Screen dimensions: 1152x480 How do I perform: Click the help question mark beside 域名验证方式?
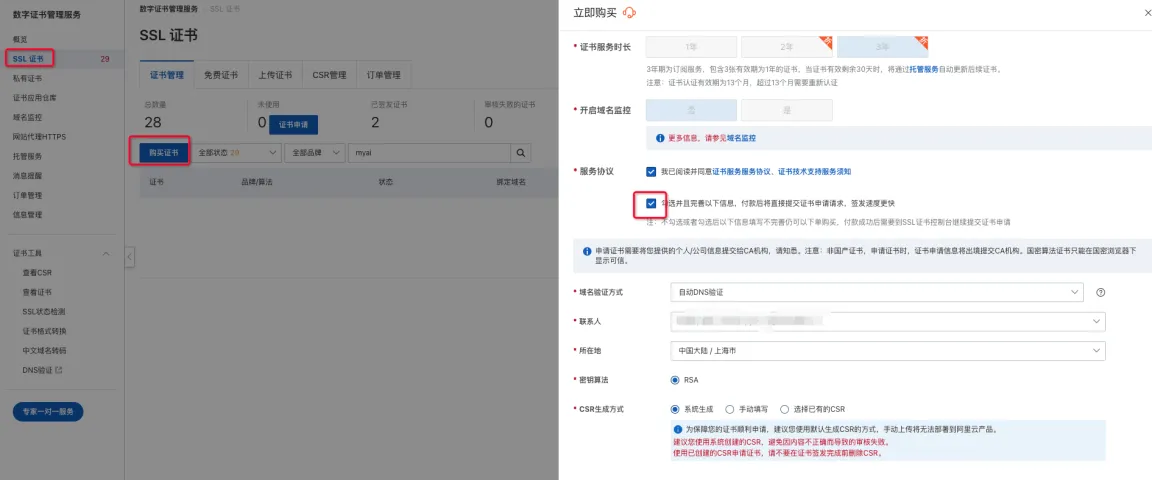click(x=1100, y=292)
